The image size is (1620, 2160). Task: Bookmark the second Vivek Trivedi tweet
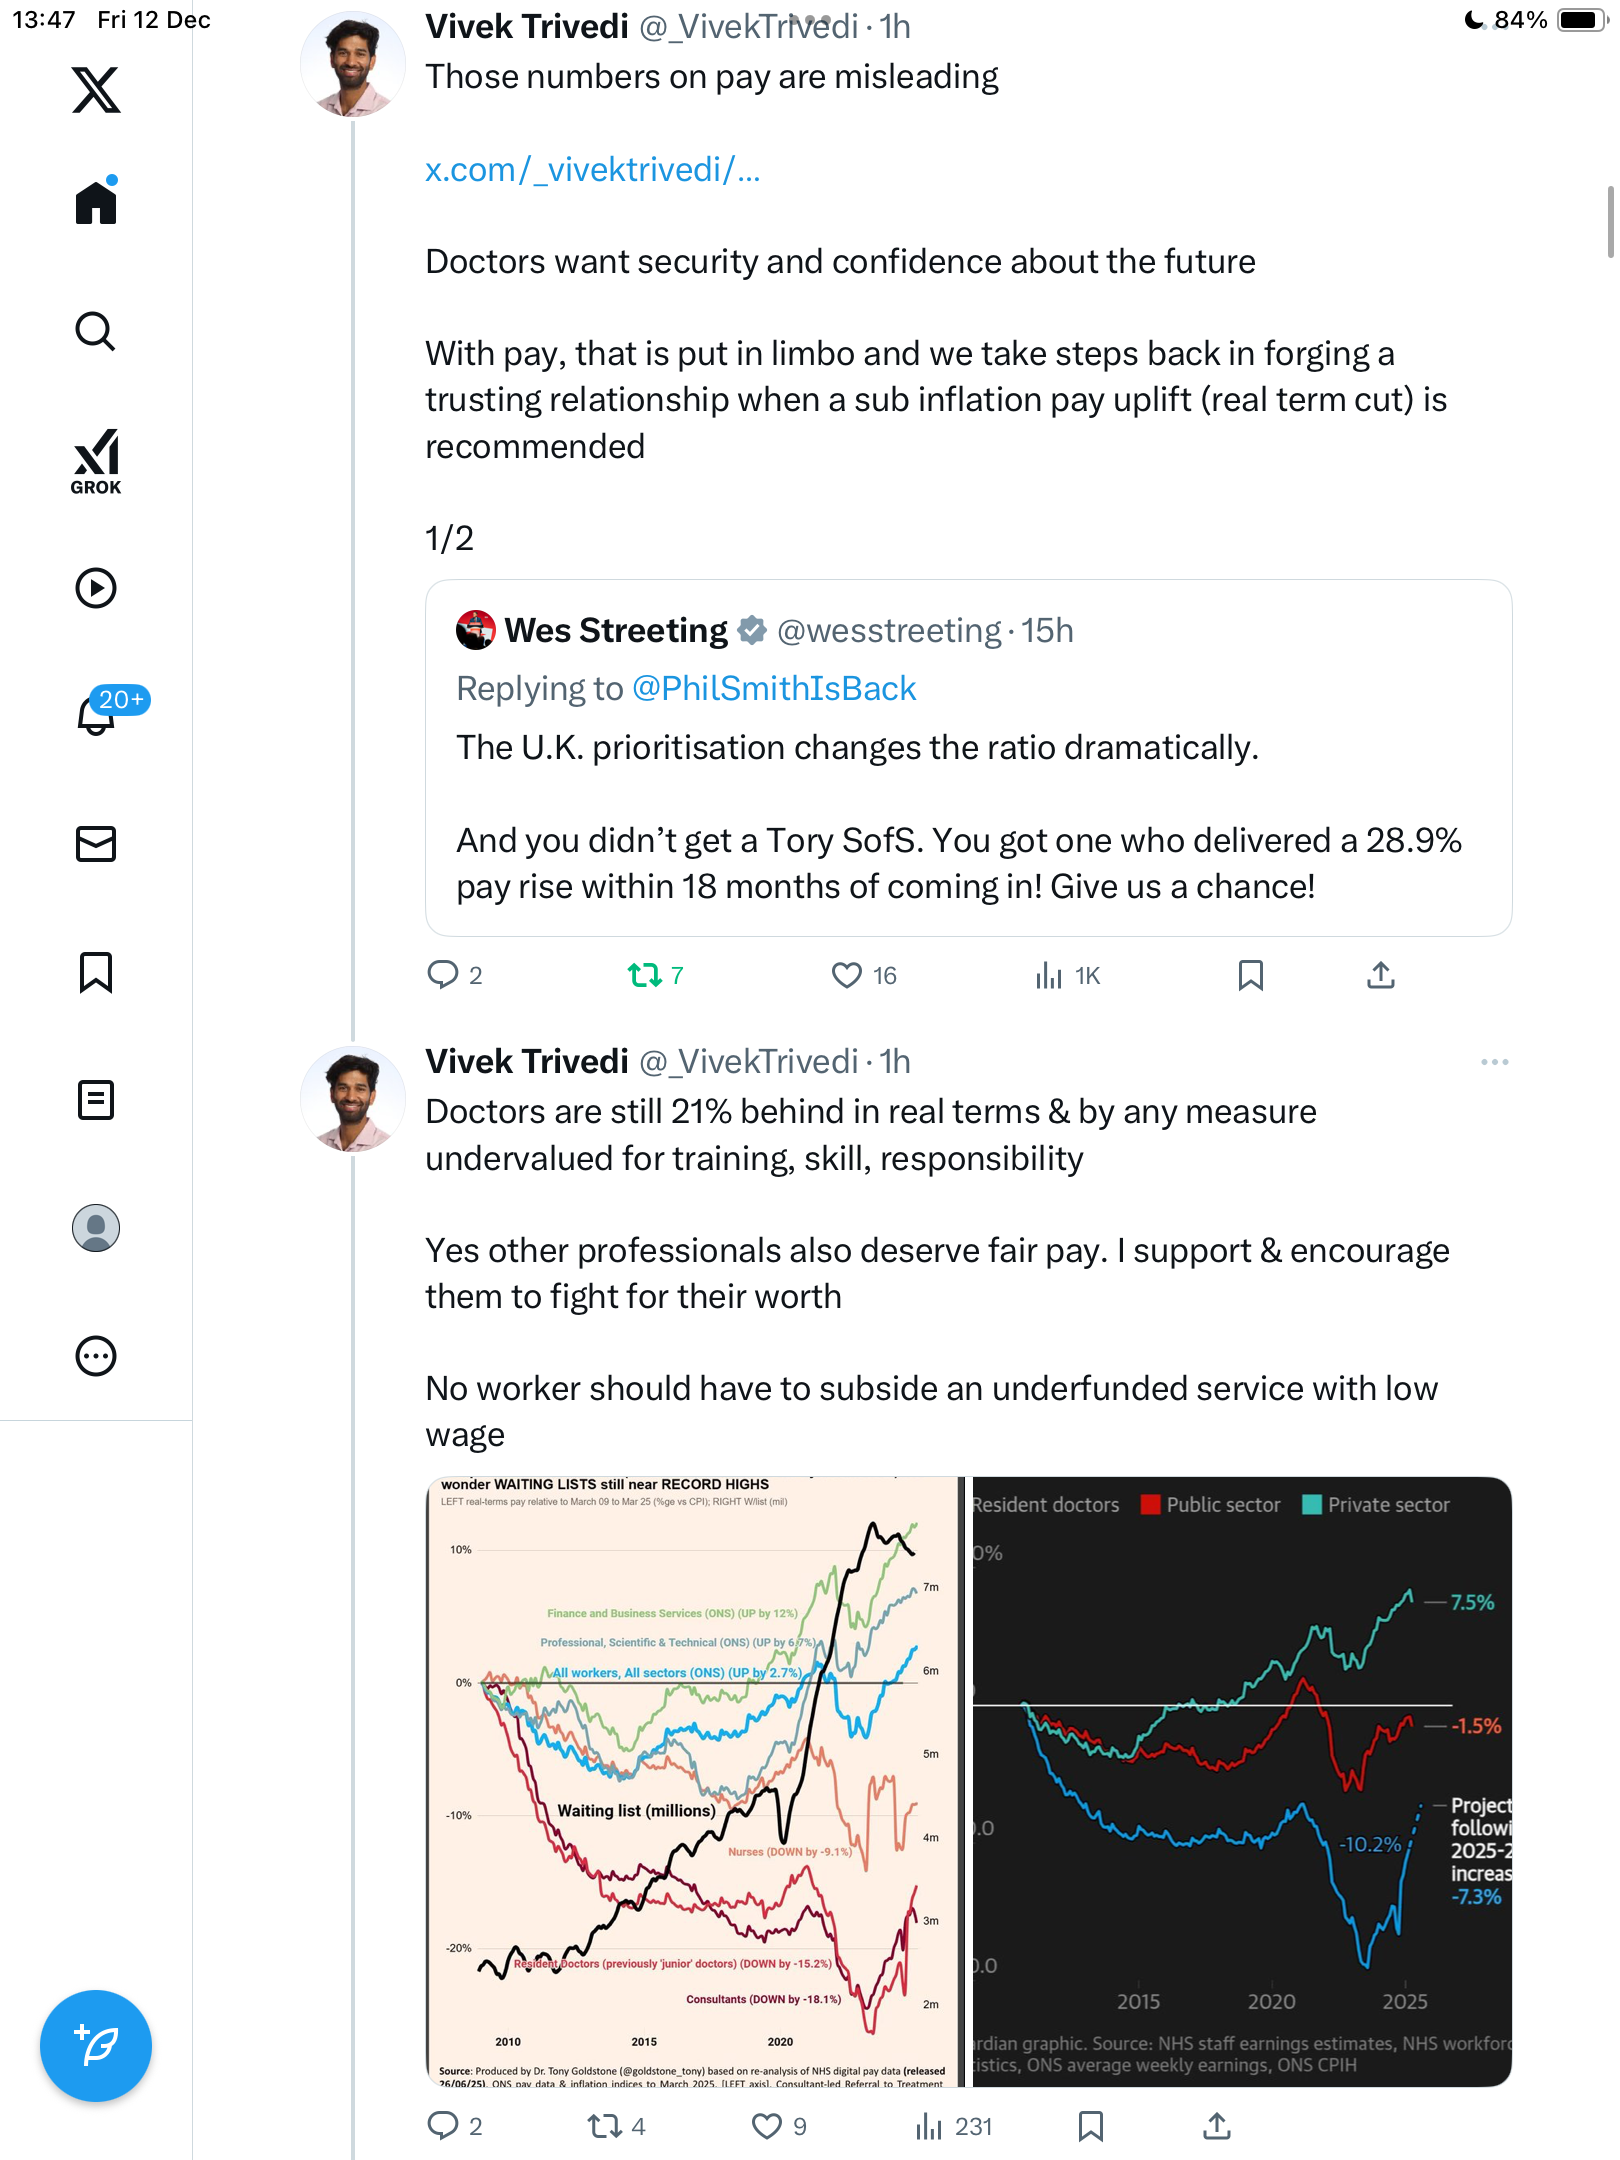click(x=1091, y=2126)
